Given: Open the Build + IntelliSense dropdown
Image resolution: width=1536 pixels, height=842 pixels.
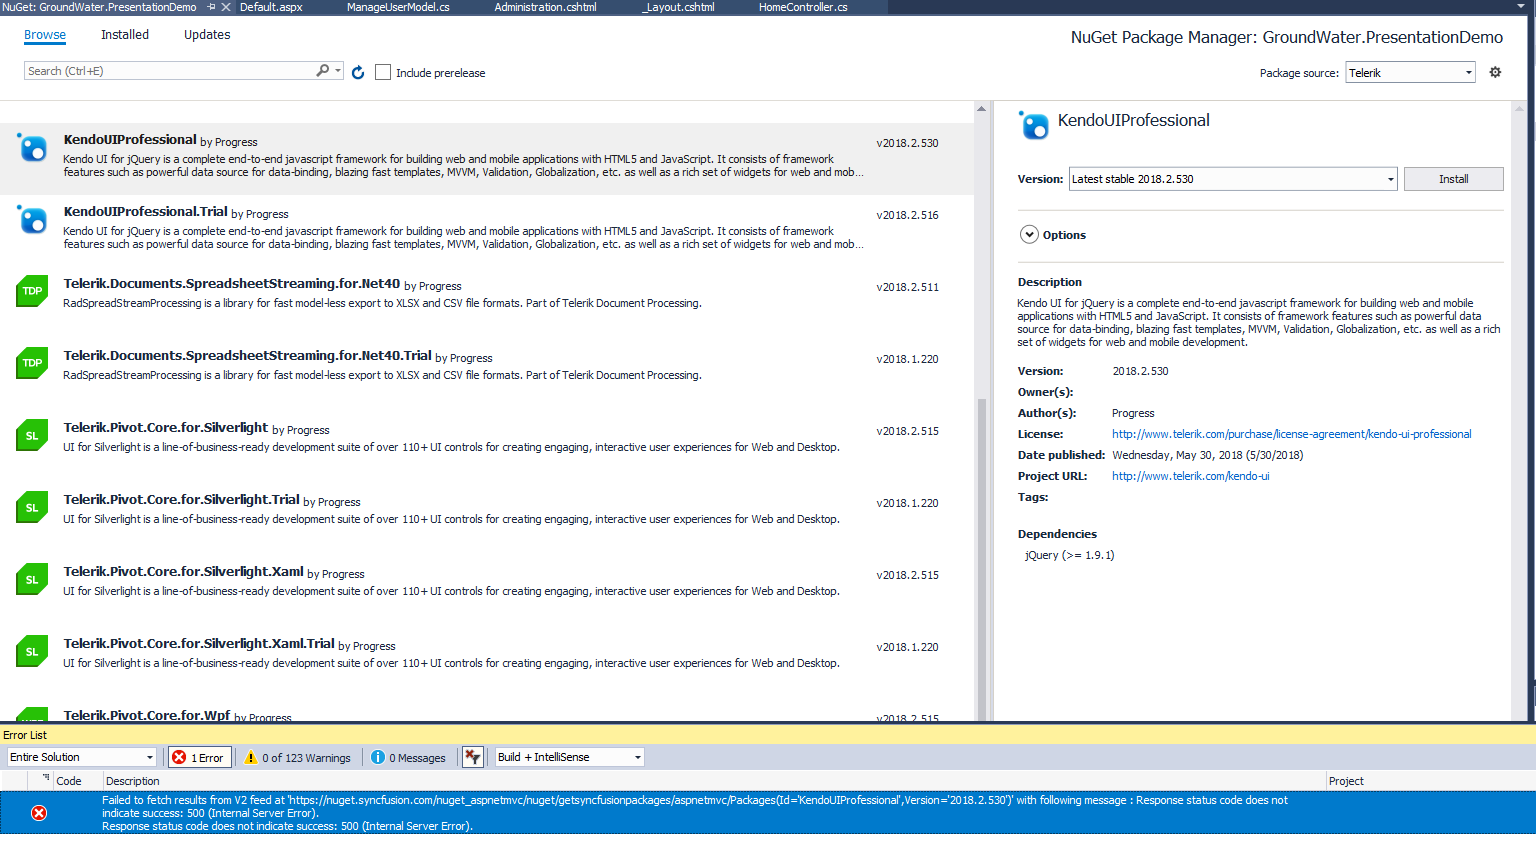Looking at the screenshot, I should coord(570,757).
